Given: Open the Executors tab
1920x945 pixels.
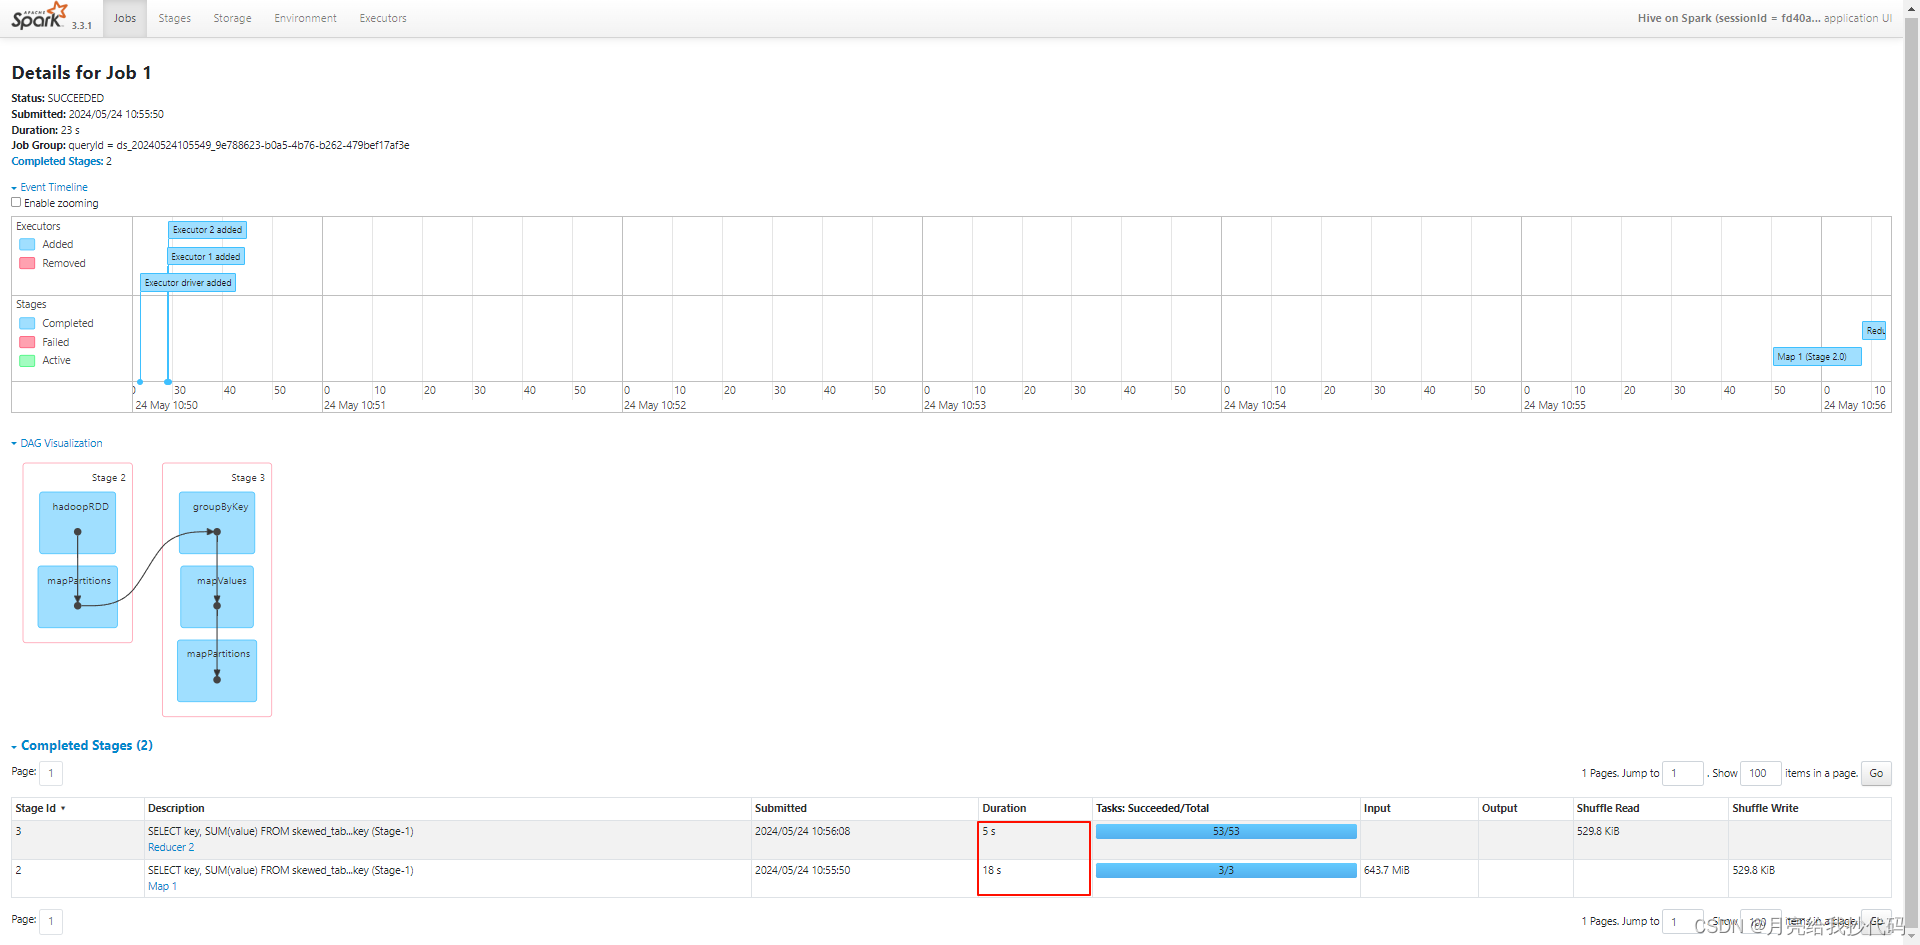Looking at the screenshot, I should [x=383, y=18].
